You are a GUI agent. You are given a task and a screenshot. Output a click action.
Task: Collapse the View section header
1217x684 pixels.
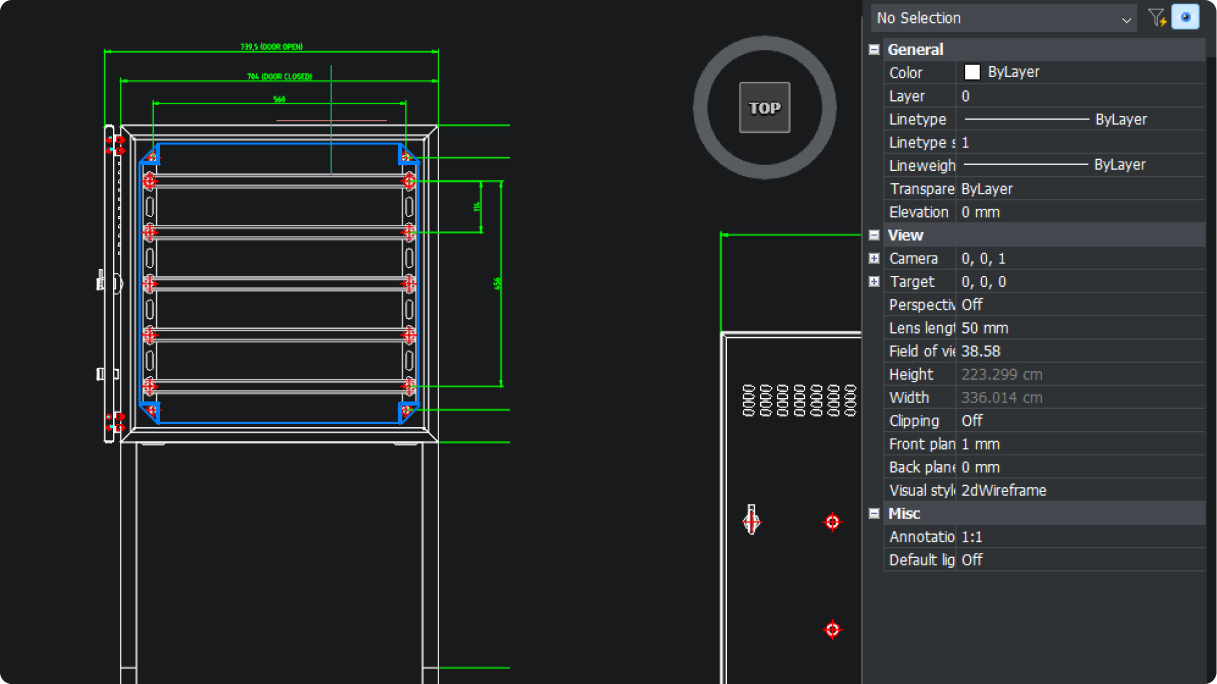point(873,234)
